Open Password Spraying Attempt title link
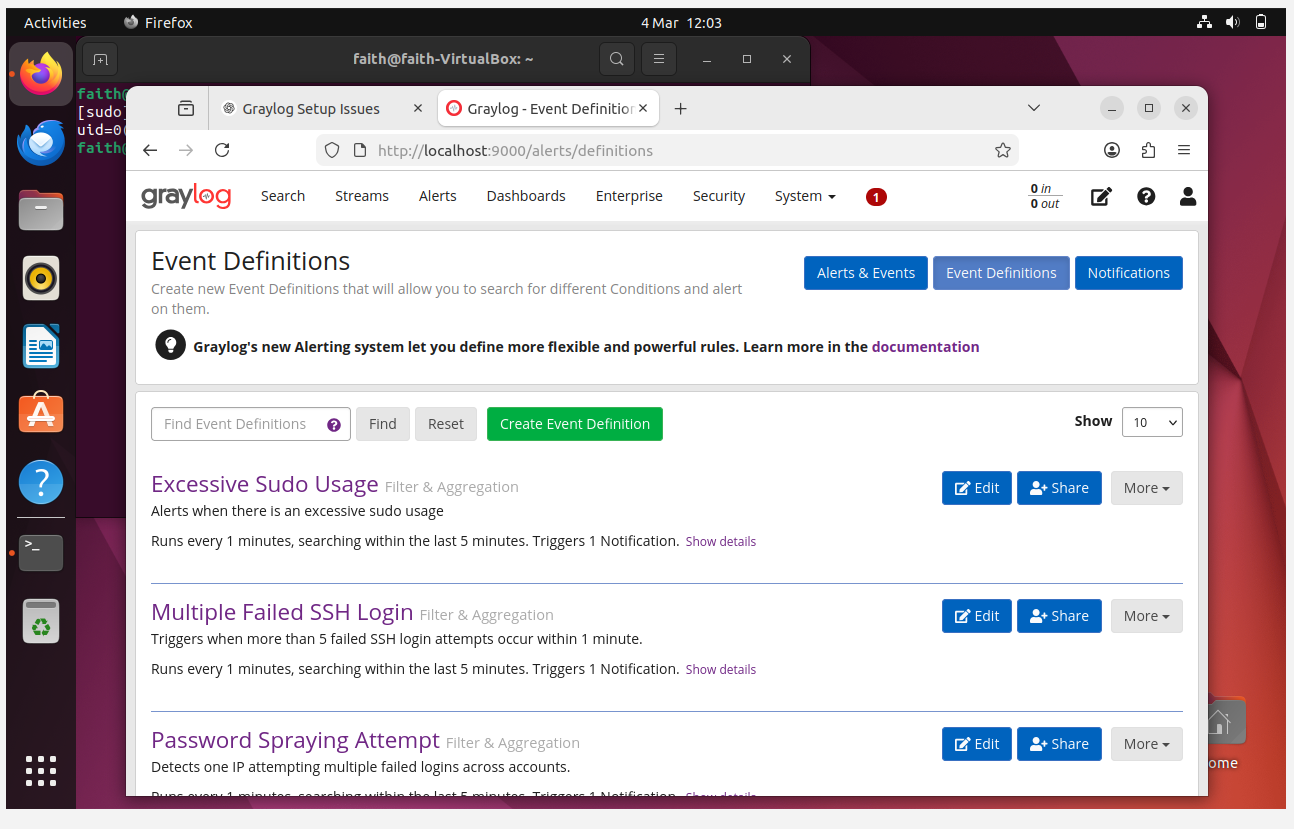 point(295,740)
